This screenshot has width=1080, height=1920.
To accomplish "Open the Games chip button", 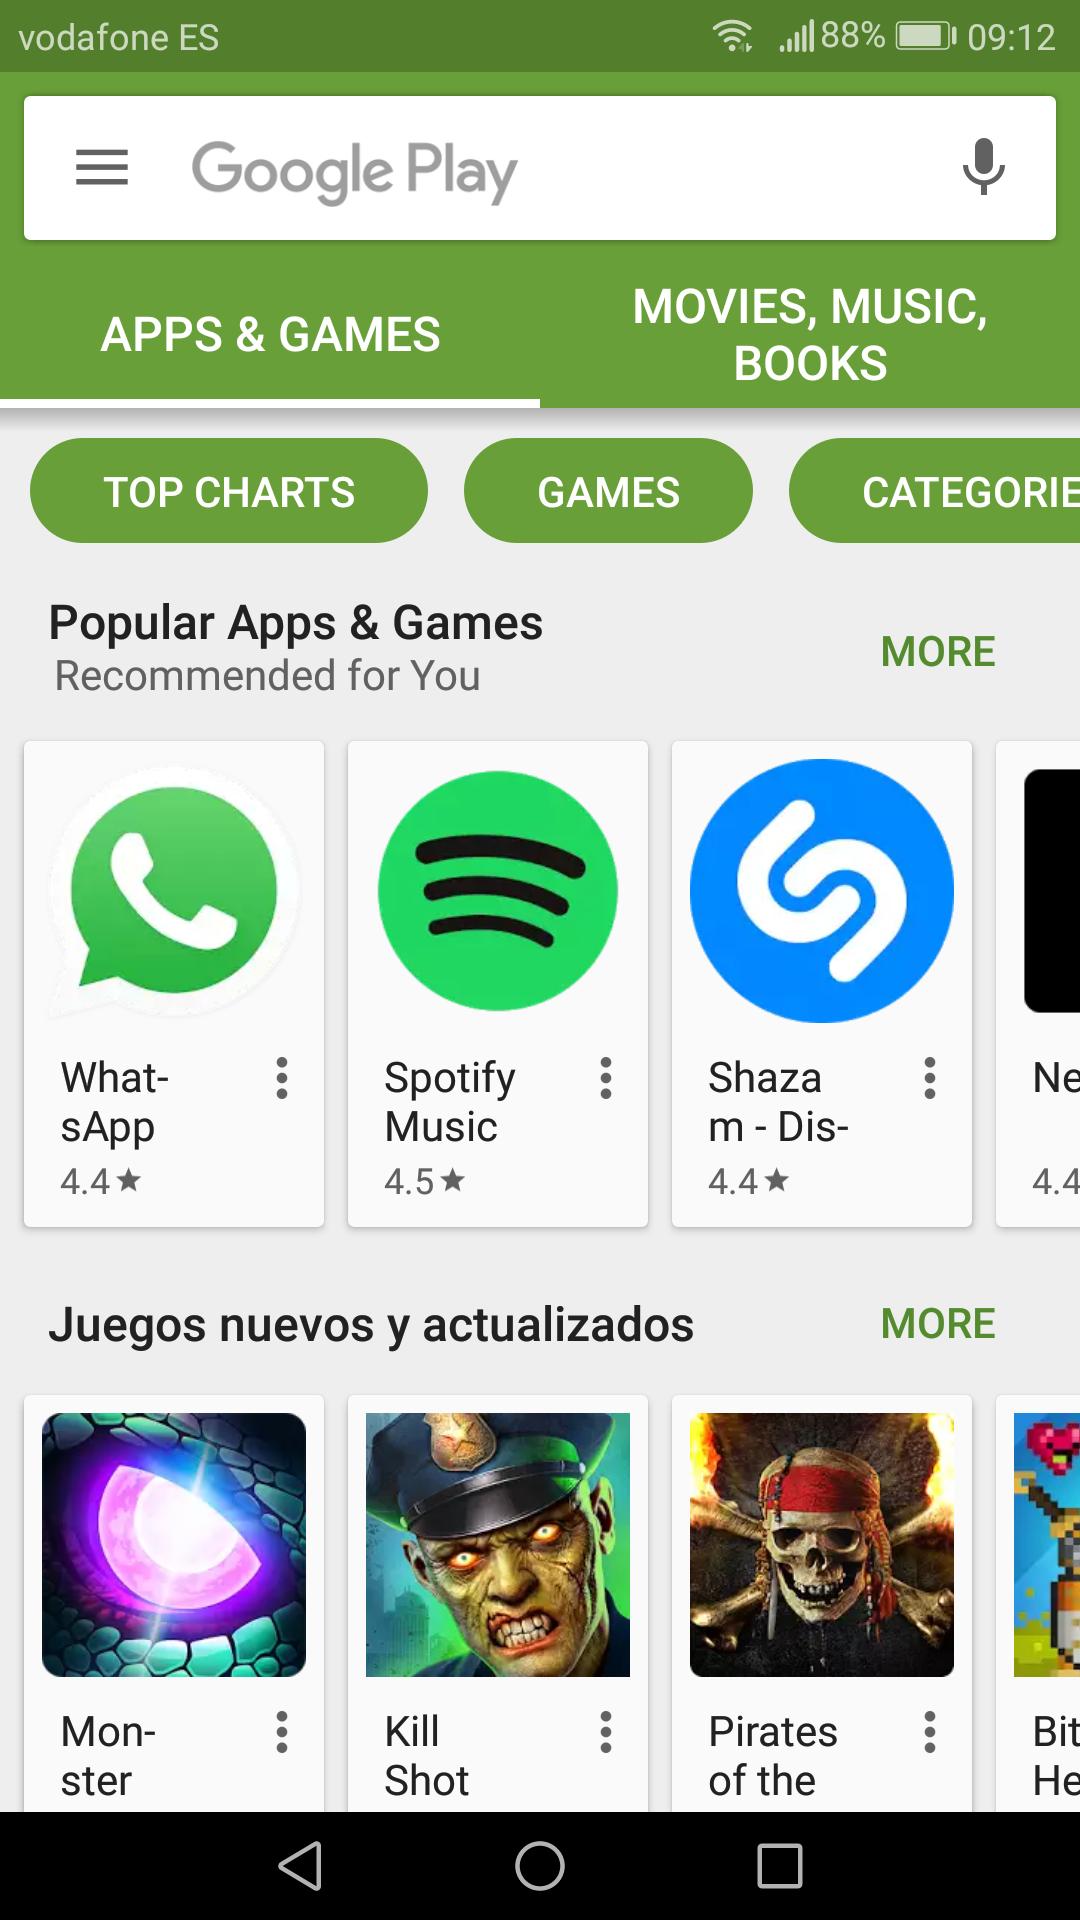I will tap(608, 491).
